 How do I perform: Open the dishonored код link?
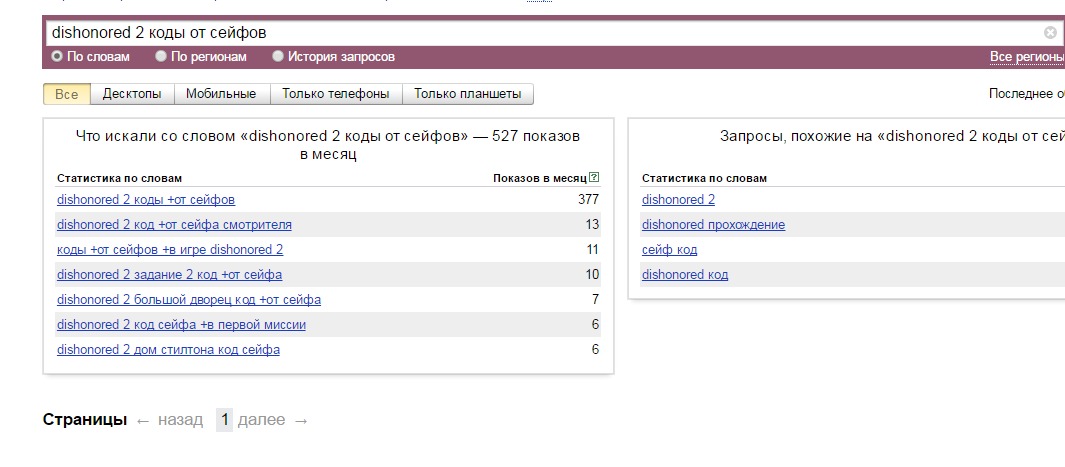click(x=685, y=275)
